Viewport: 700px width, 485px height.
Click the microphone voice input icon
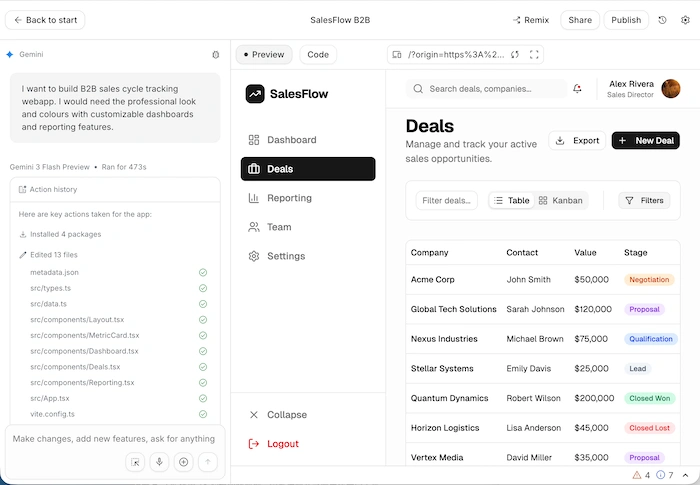[x=159, y=462]
